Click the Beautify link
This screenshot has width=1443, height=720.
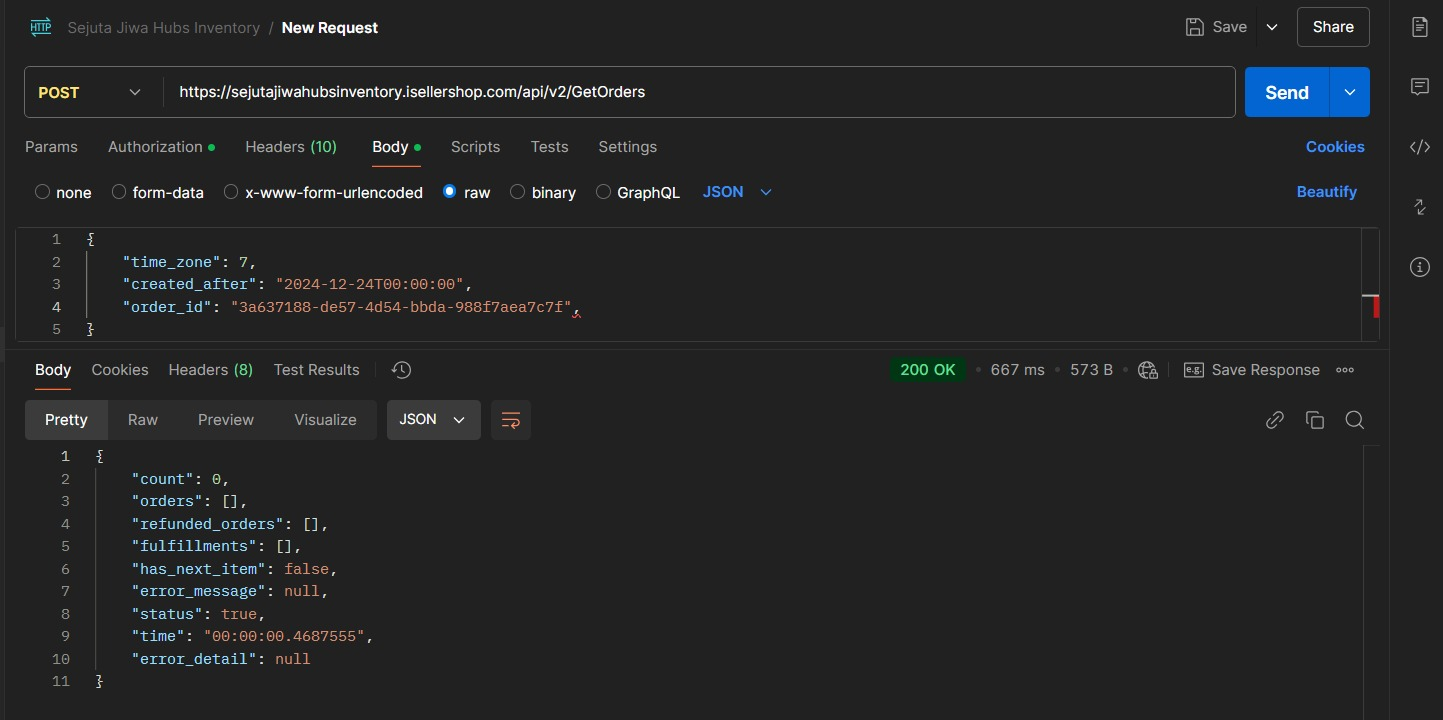click(x=1326, y=192)
